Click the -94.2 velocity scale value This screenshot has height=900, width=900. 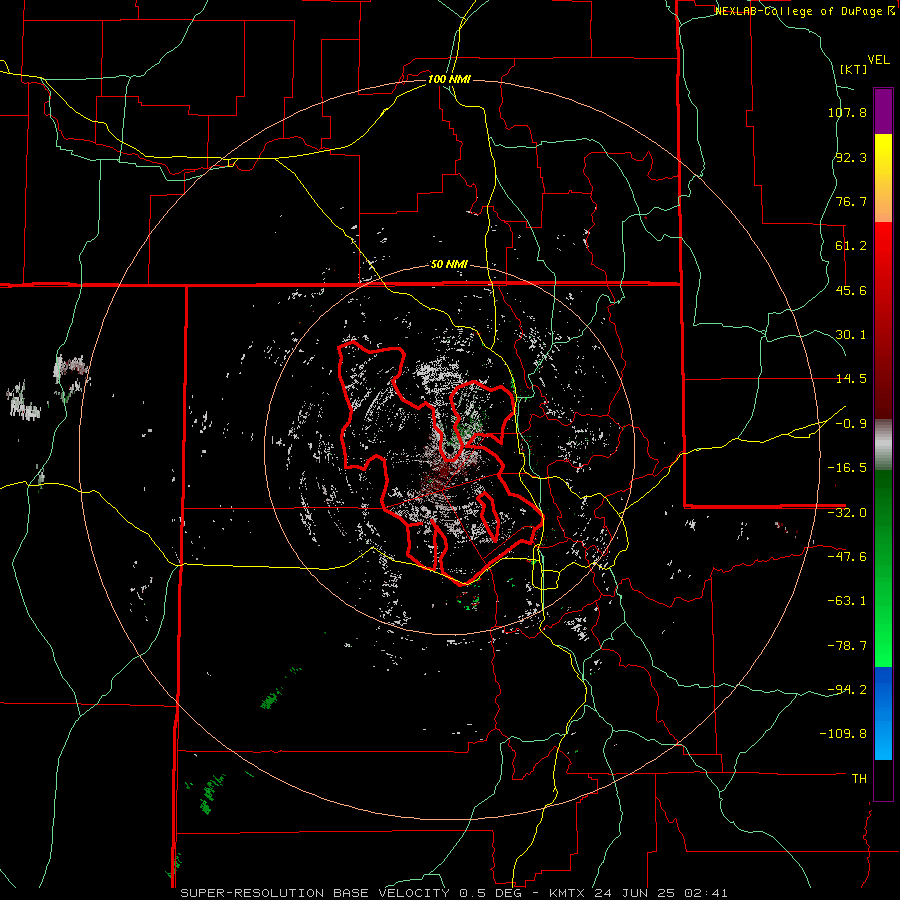click(x=847, y=689)
